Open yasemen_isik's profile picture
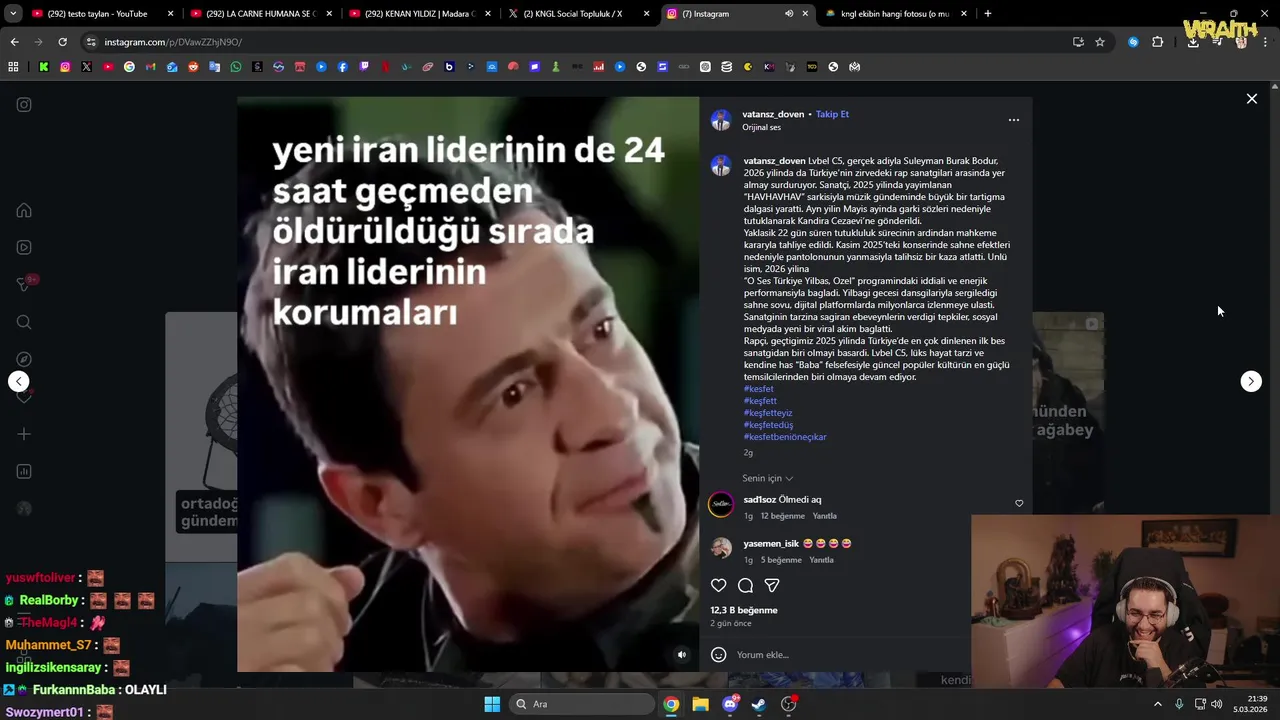 pyautogui.click(x=721, y=547)
